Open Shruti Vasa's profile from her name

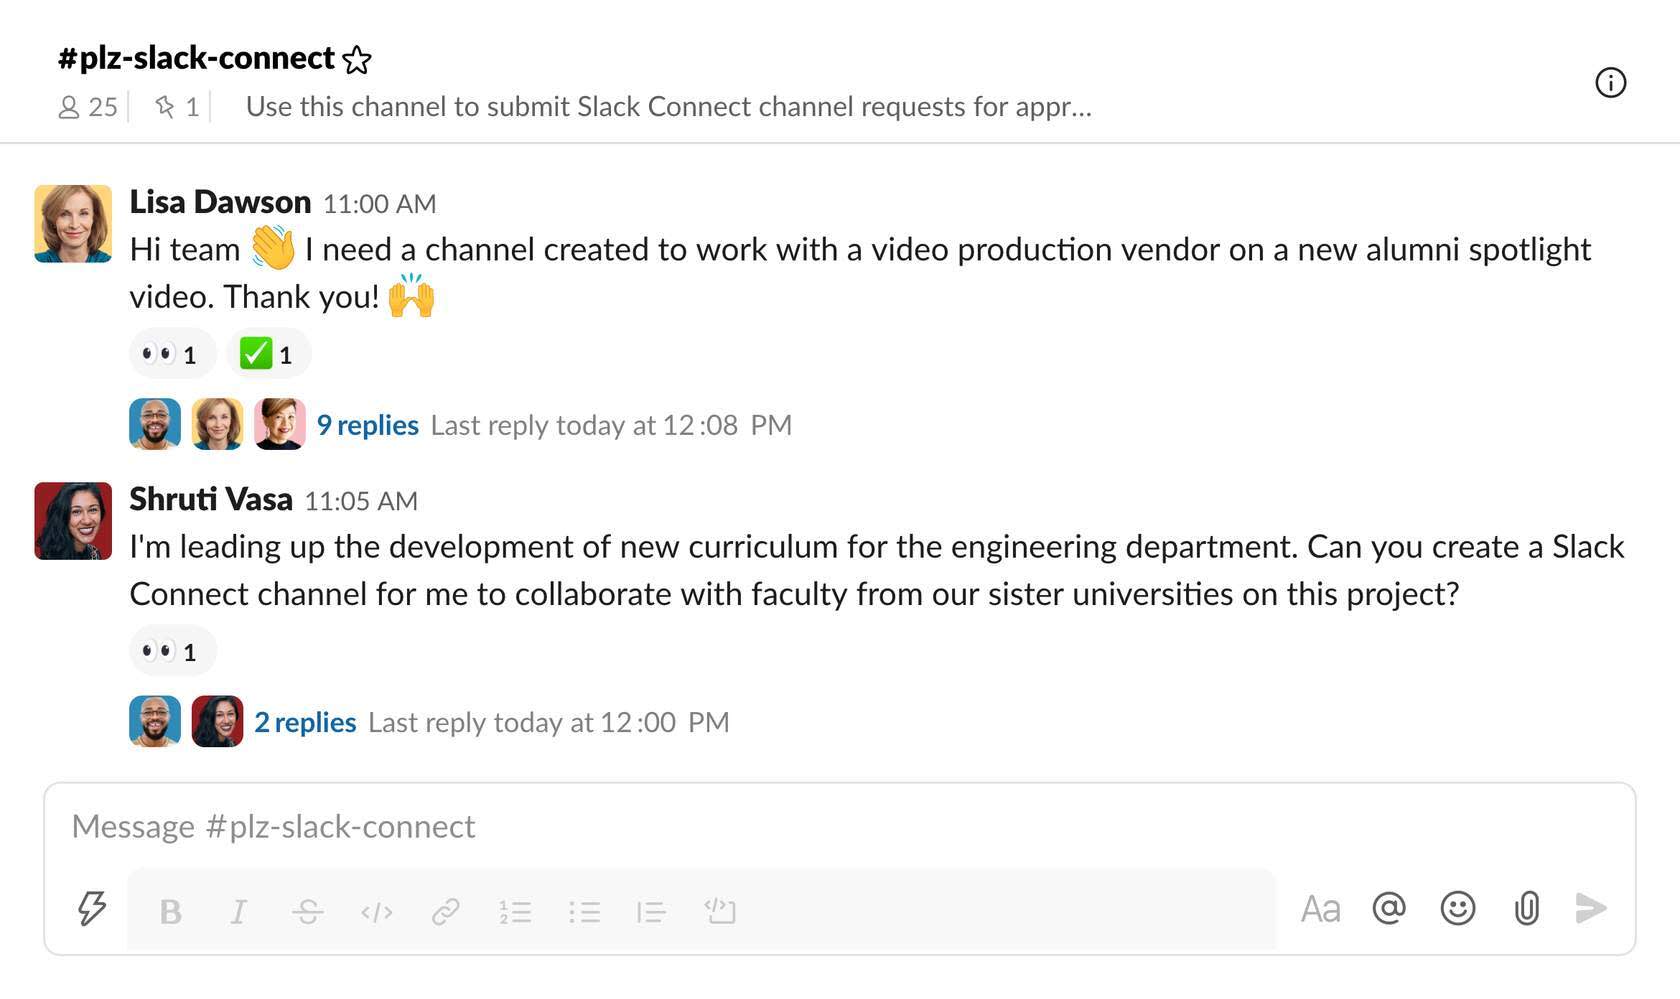pyautogui.click(x=211, y=499)
